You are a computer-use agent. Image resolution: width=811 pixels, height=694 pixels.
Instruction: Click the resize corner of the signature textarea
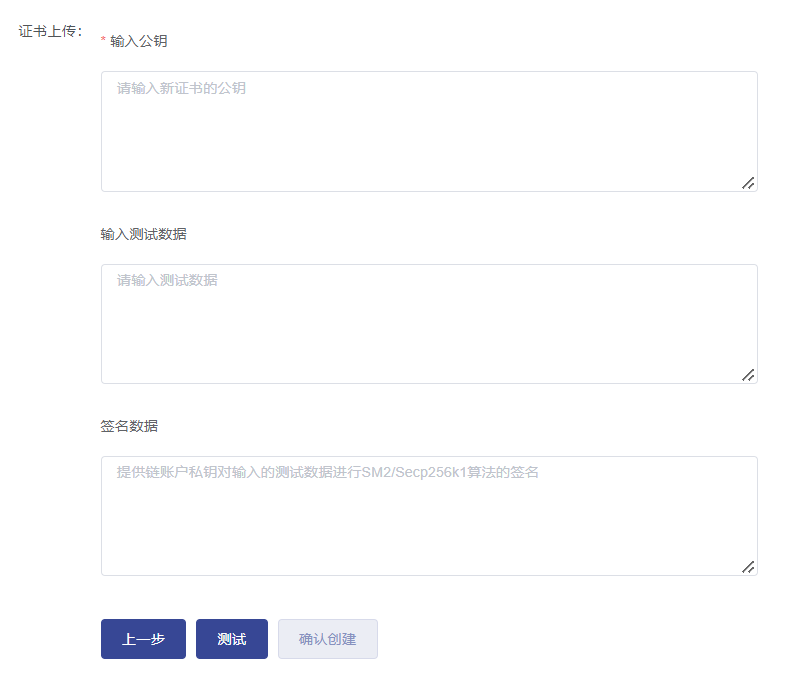coord(751,565)
